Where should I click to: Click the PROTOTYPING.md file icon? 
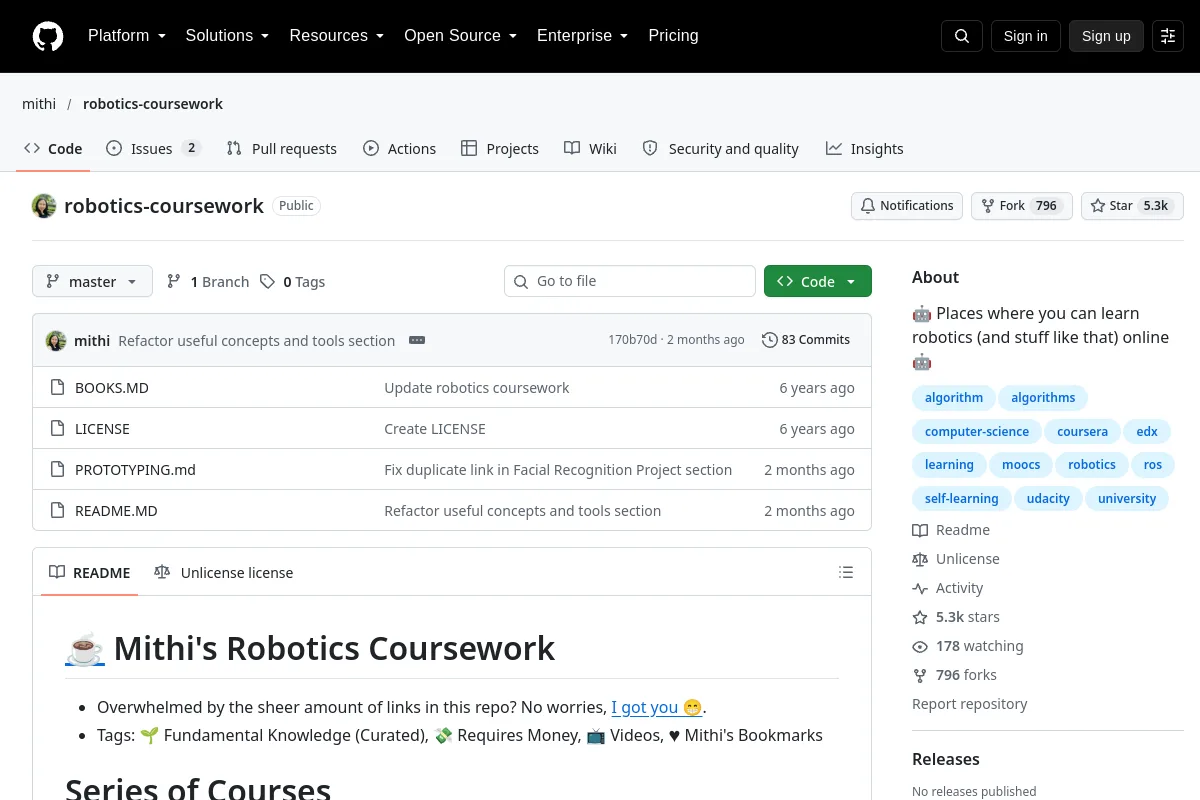tap(57, 470)
